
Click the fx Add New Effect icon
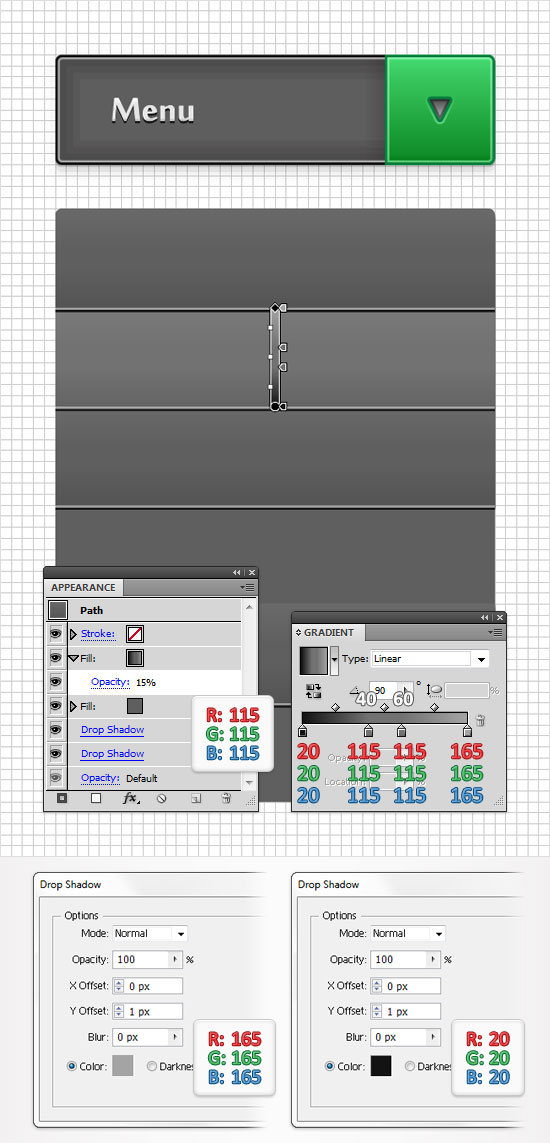click(130, 798)
